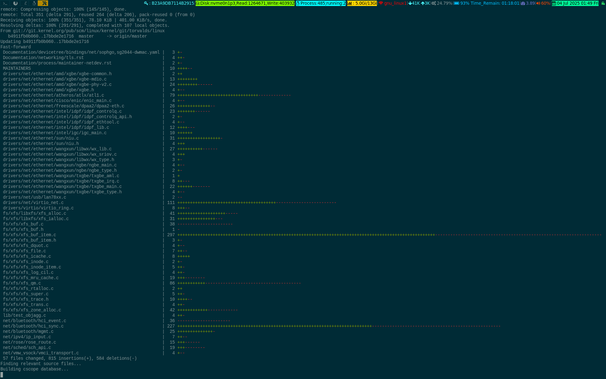The width and height of the screenshot is (606, 379).
Task: Click the system tray icon at bar end
Action: pos(602,3)
